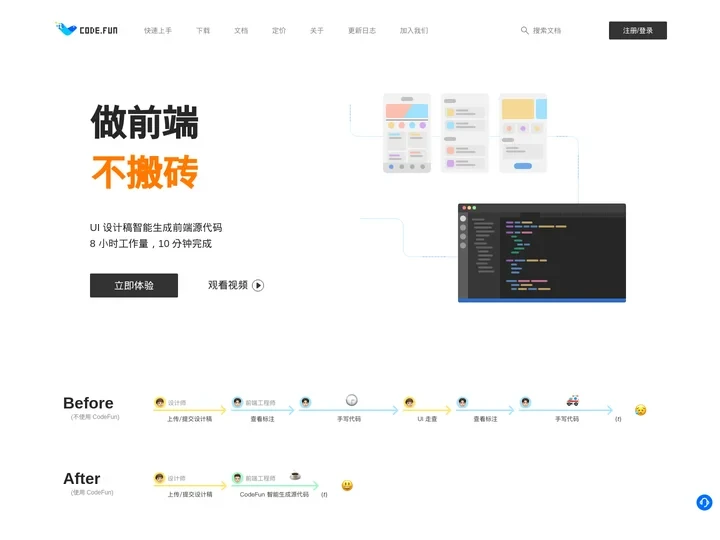
Task: Click the (不使用 CodeFun) caption
Action: (95, 417)
